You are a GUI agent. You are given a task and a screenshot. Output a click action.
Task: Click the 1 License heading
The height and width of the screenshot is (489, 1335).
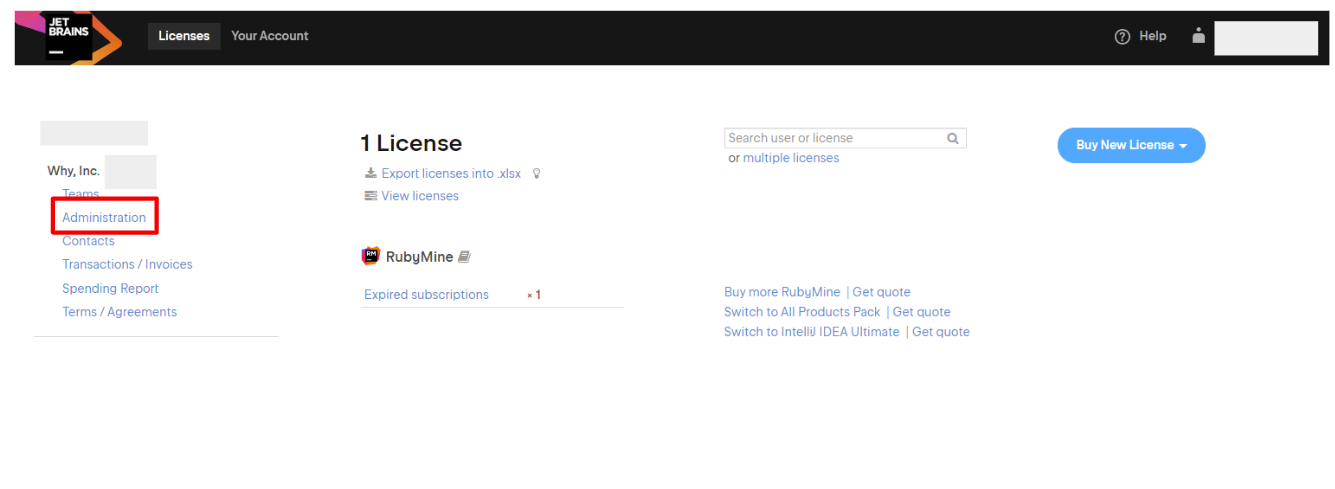point(411,144)
